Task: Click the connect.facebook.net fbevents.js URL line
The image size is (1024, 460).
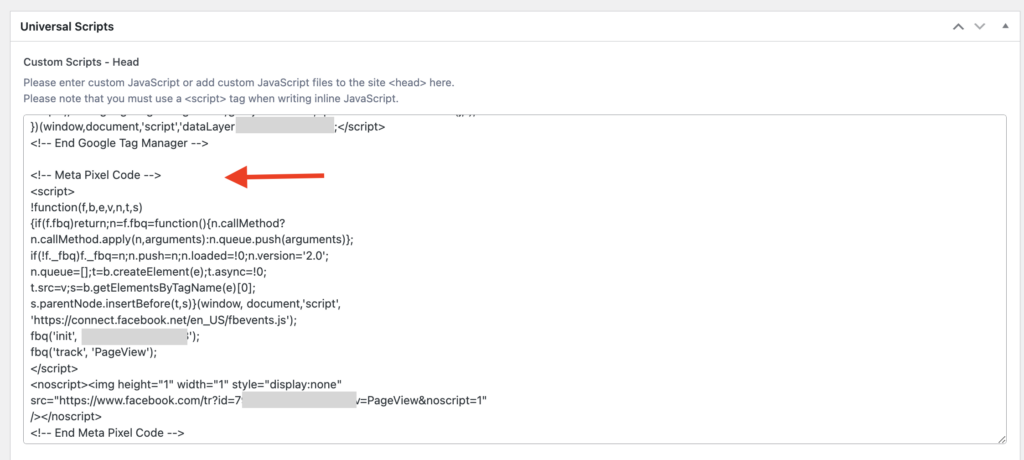Action: (164, 320)
